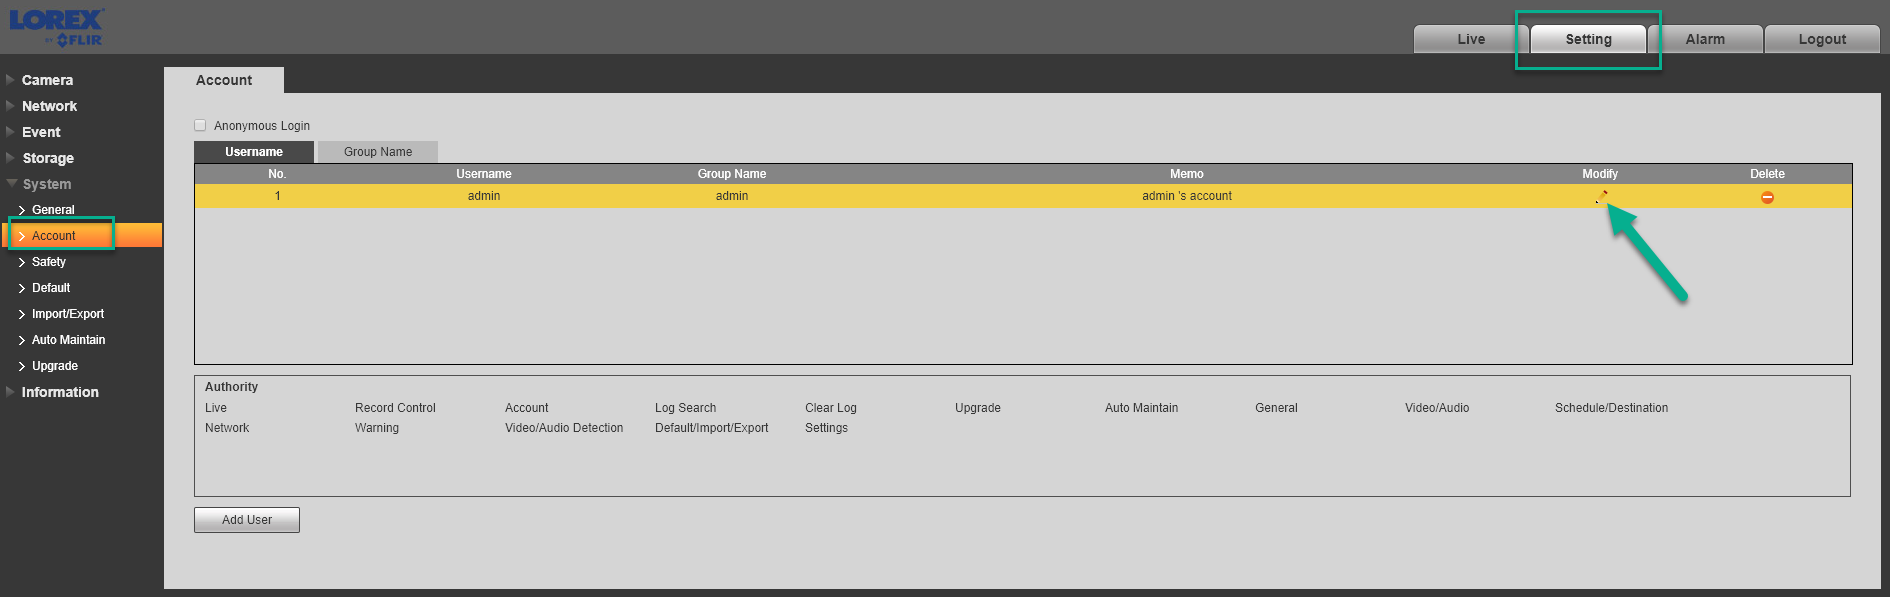1890x597 pixels.
Task: Open the Safety settings item
Action: (49, 262)
